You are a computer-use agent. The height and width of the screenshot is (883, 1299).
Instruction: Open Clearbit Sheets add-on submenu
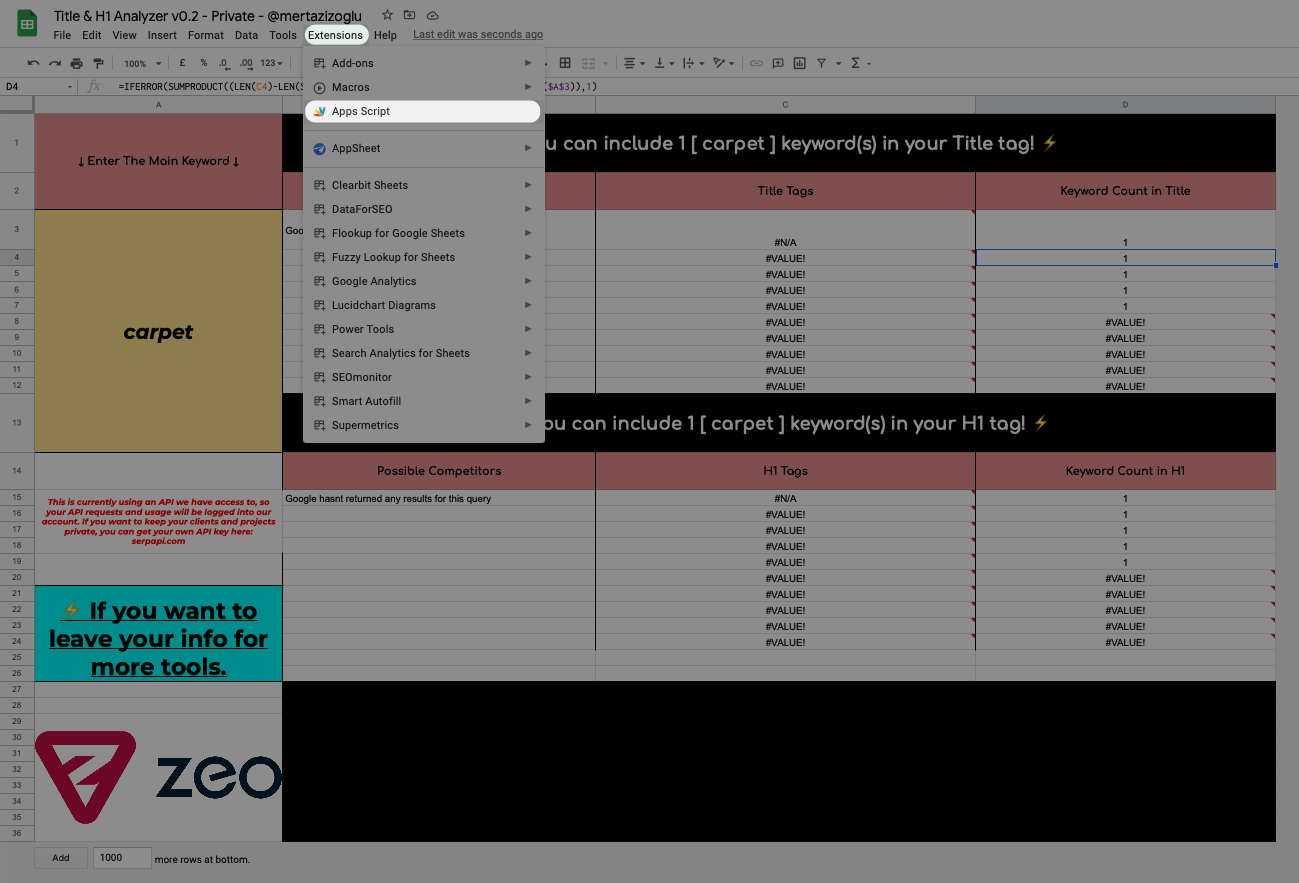tap(424, 185)
